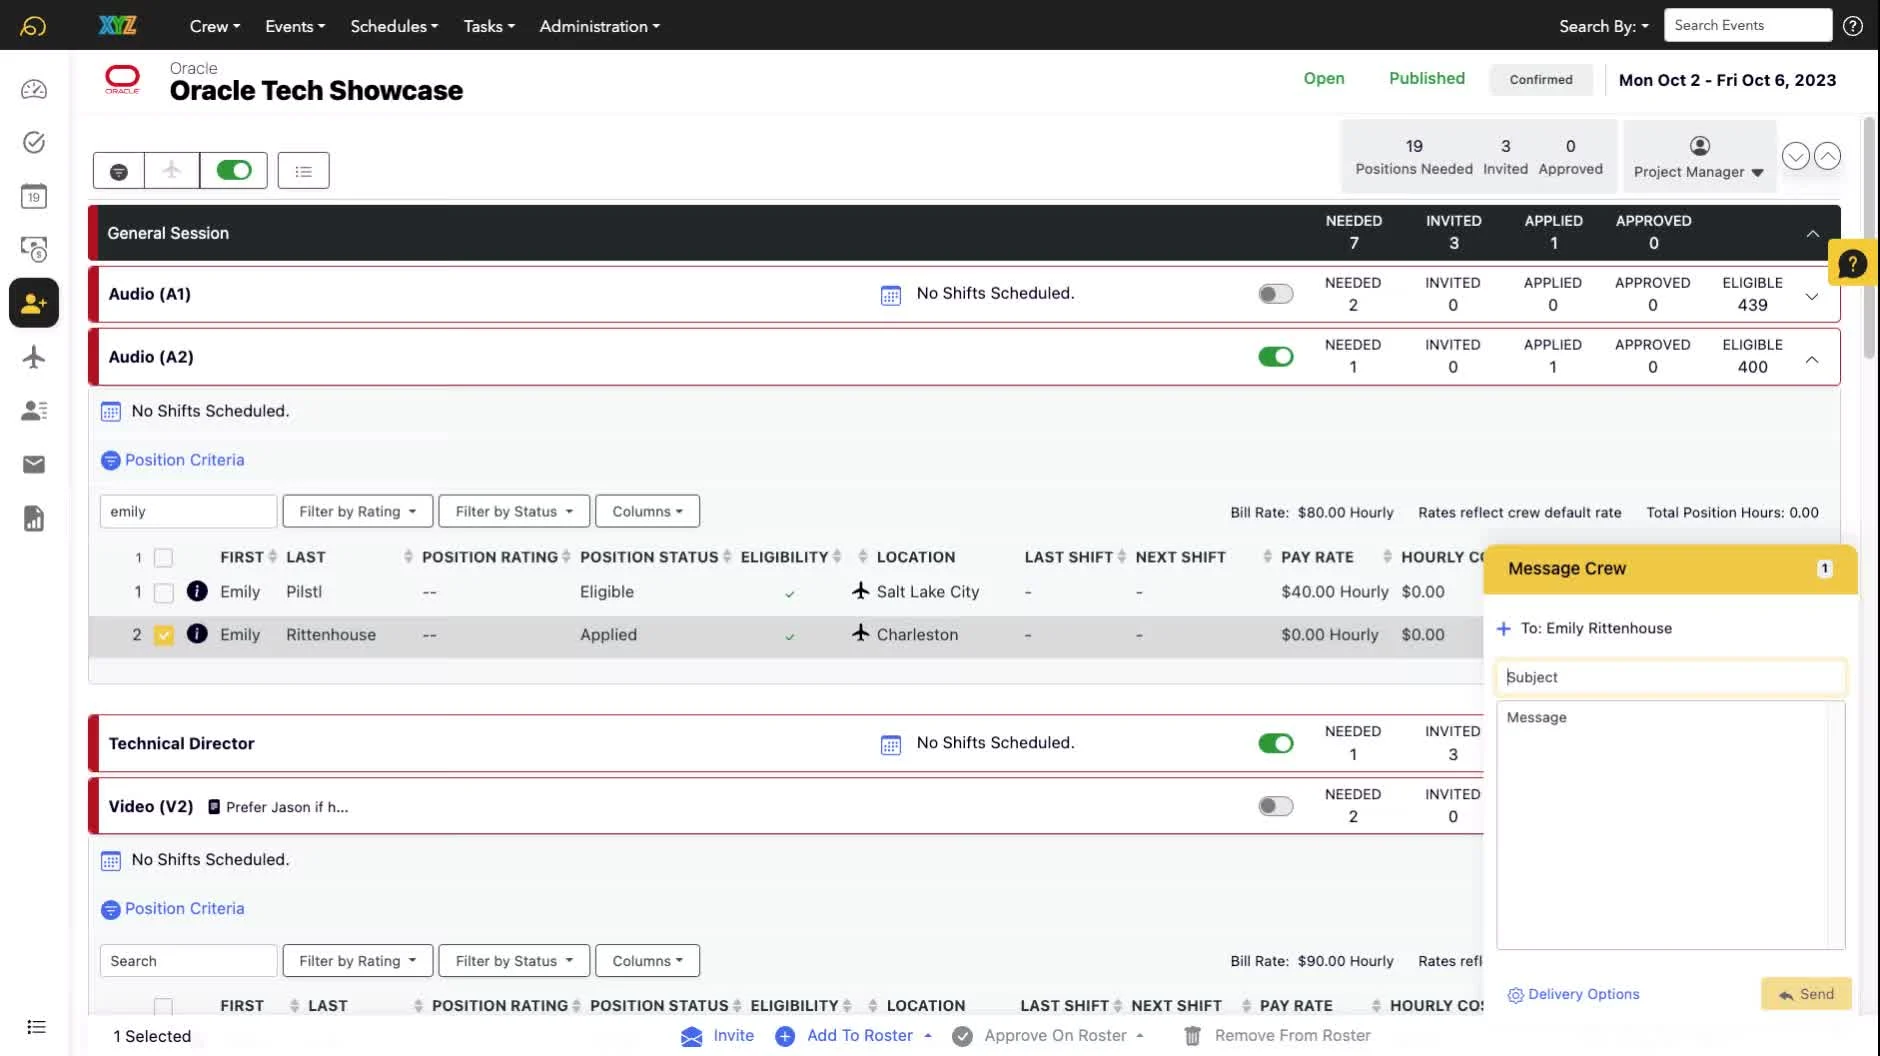Open the tasks checkmark icon in sidebar
This screenshot has width=1880, height=1056.
(34, 142)
